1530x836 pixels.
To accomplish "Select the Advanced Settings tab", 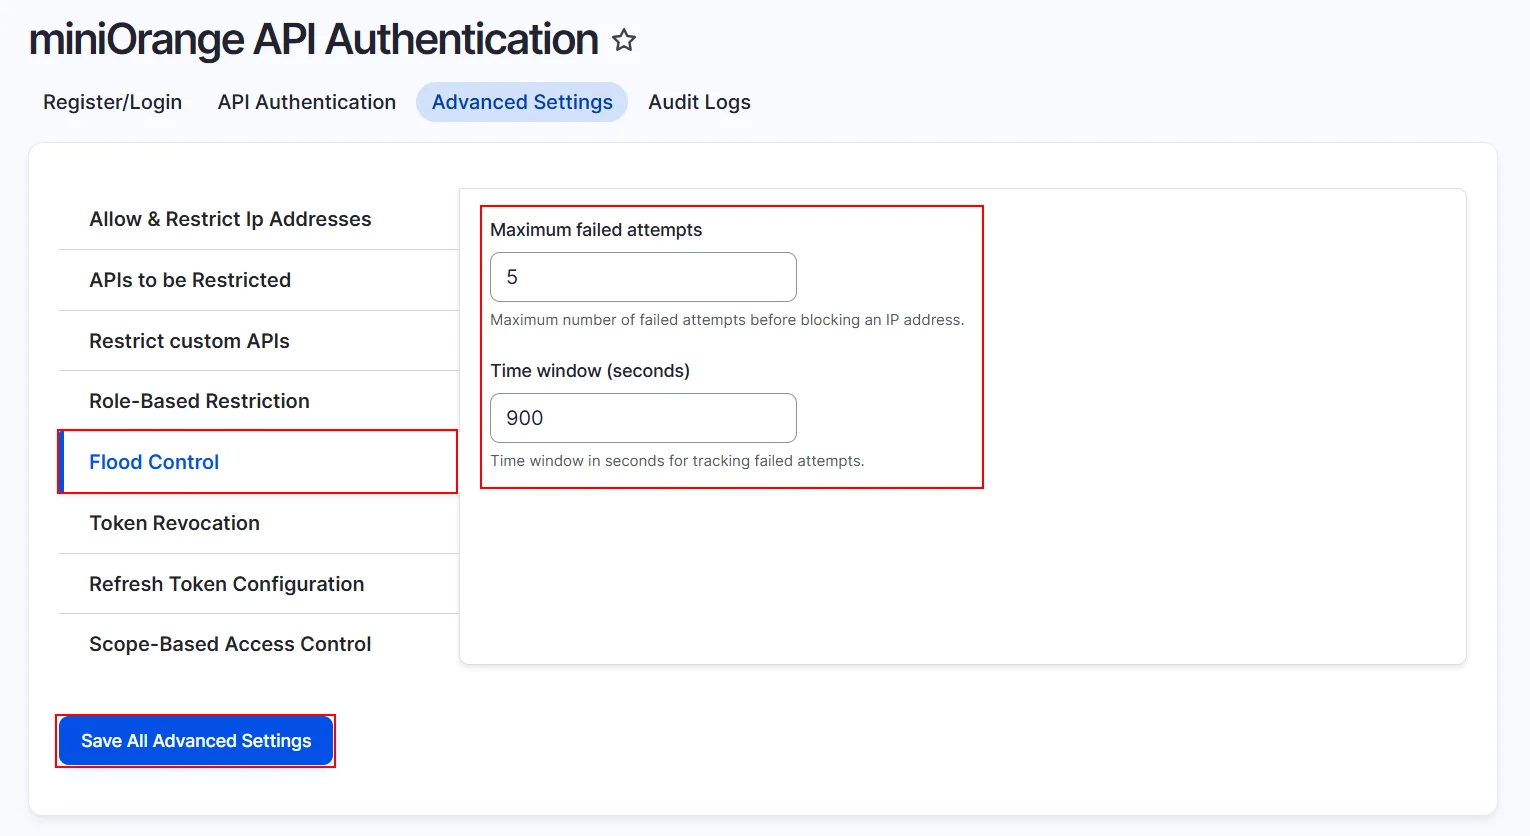I will coord(522,102).
